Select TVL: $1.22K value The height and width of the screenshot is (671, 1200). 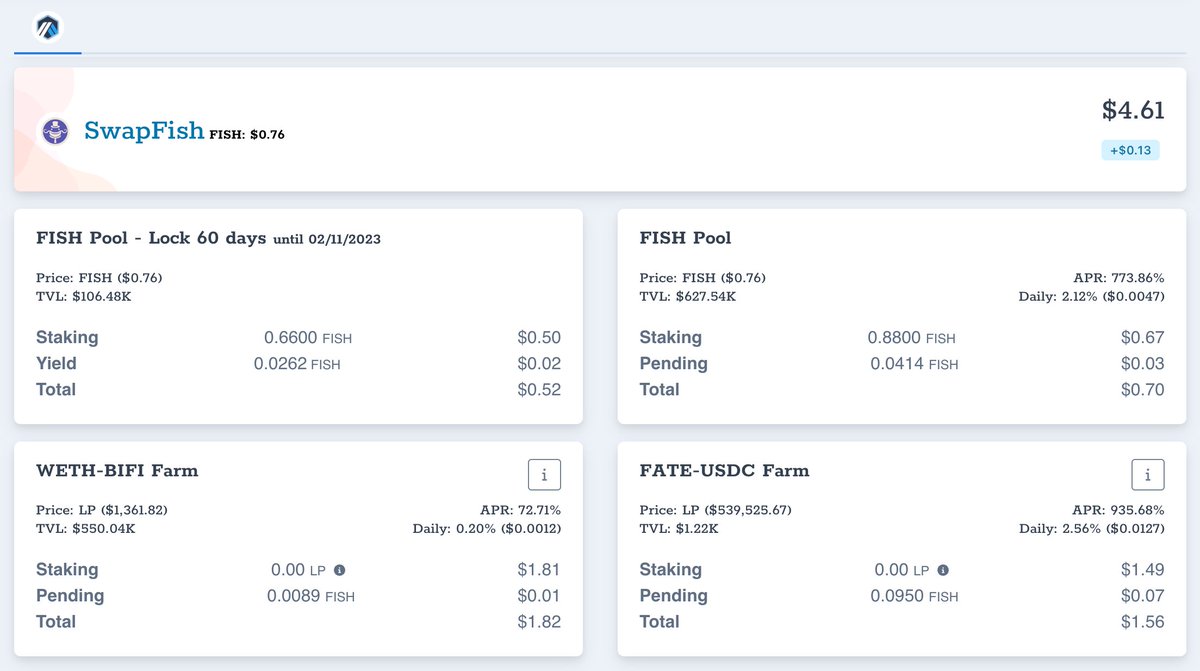click(x=680, y=528)
